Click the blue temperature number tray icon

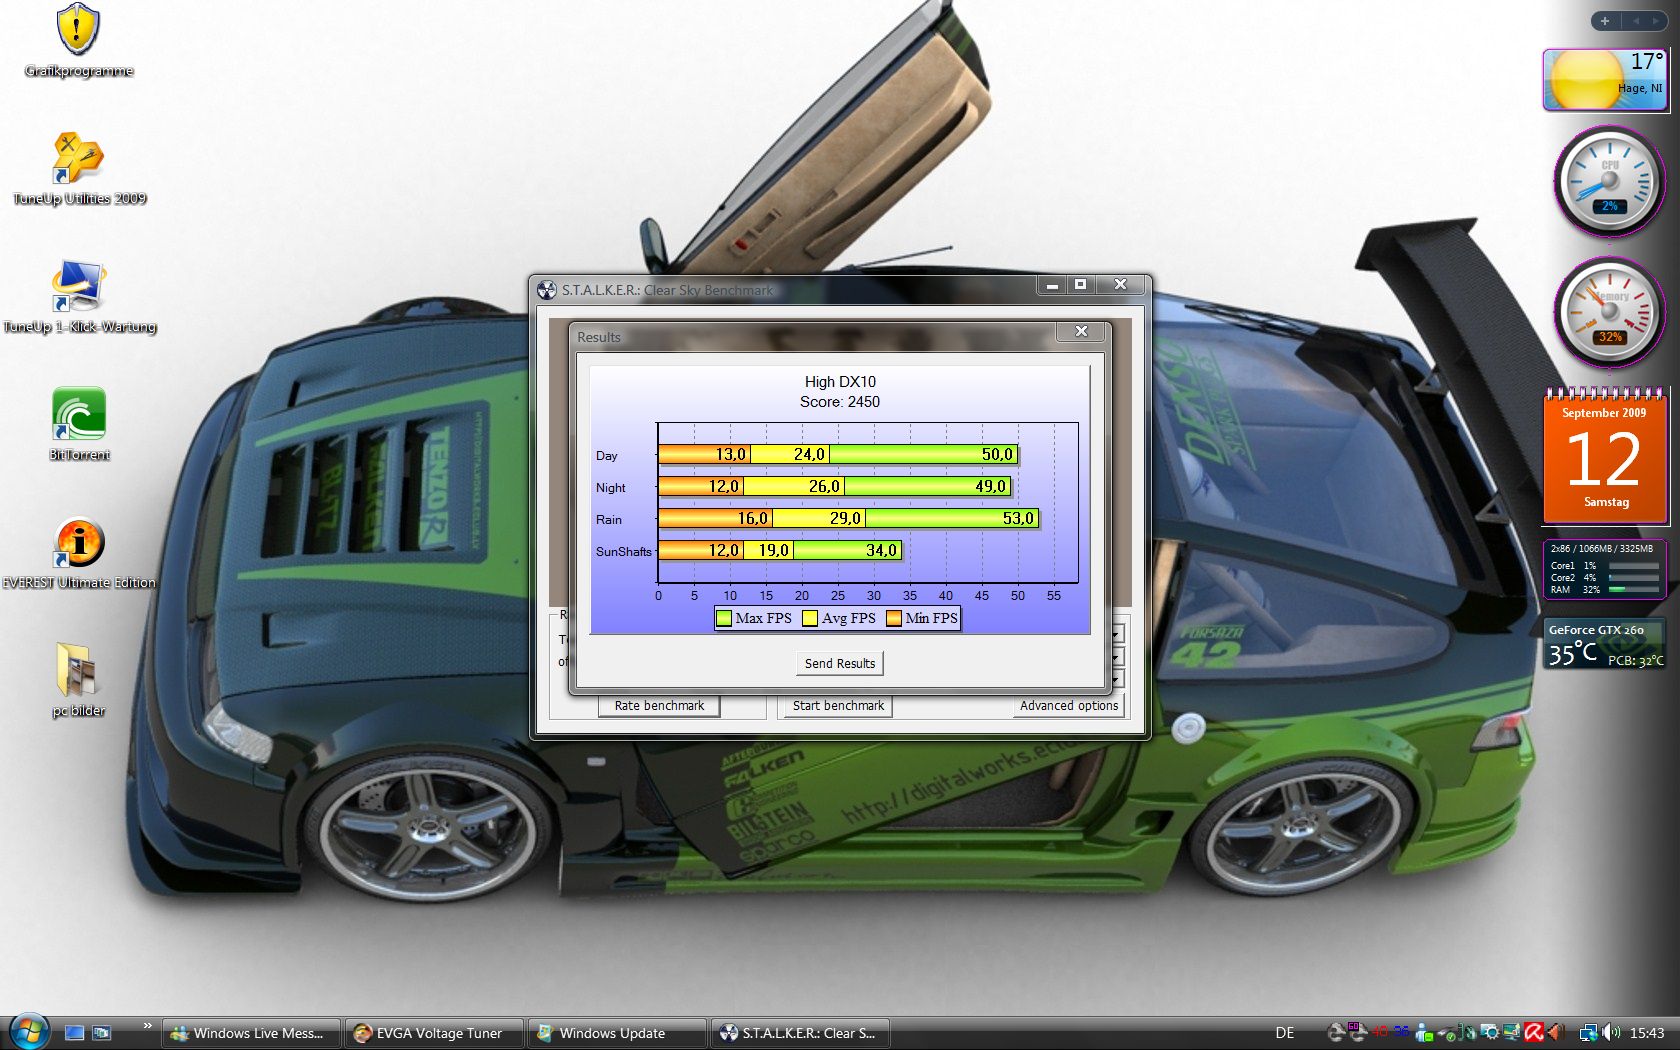click(1402, 1032)
